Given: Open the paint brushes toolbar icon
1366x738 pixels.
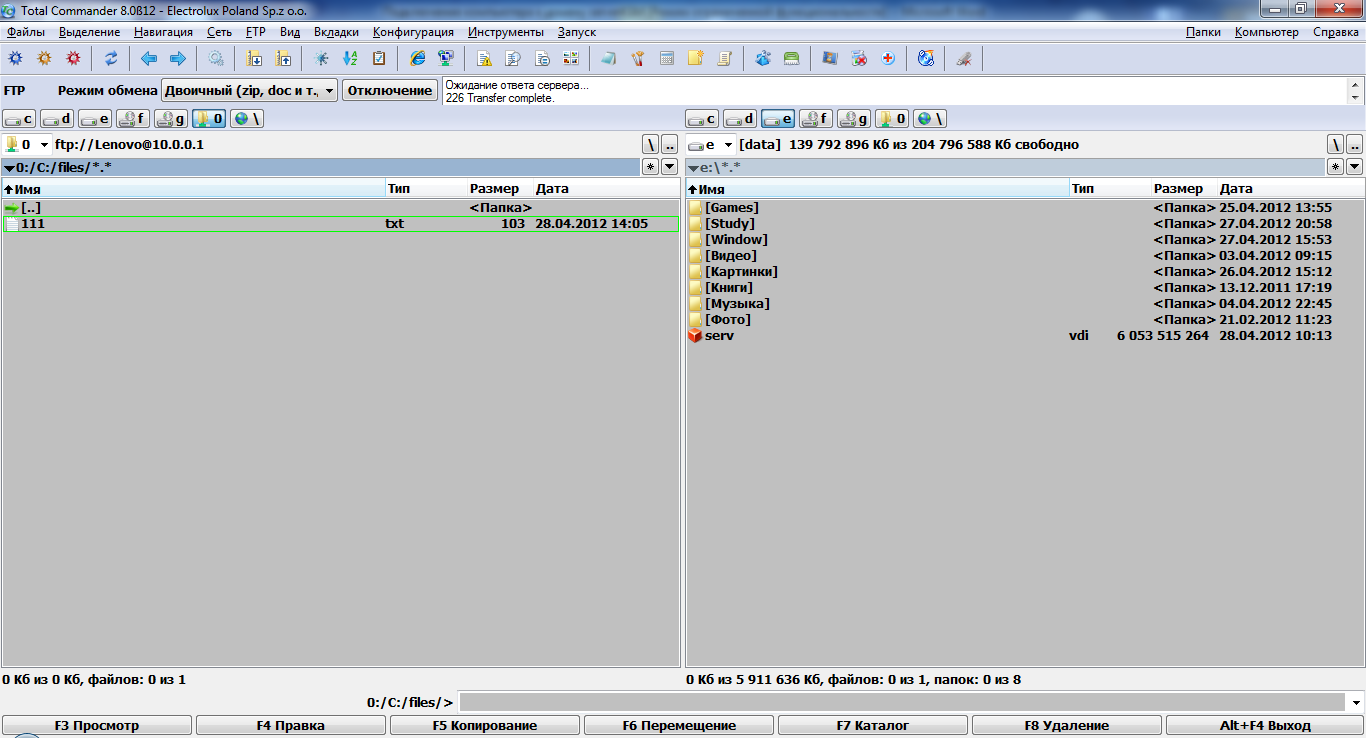Looking at the screenshot, I should (x=638, y=58).
